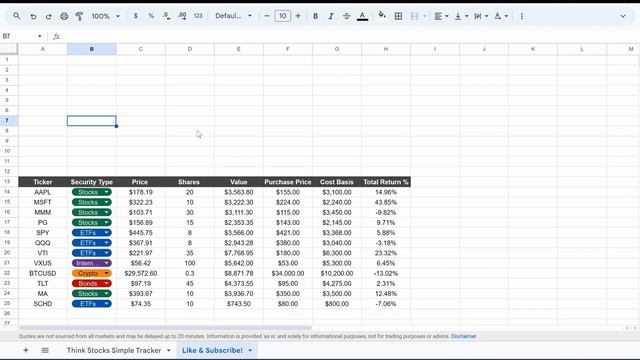The image size is (640, 360).
Task: Open TLT Bonds security type dropdown
Action: pos(107,283)
